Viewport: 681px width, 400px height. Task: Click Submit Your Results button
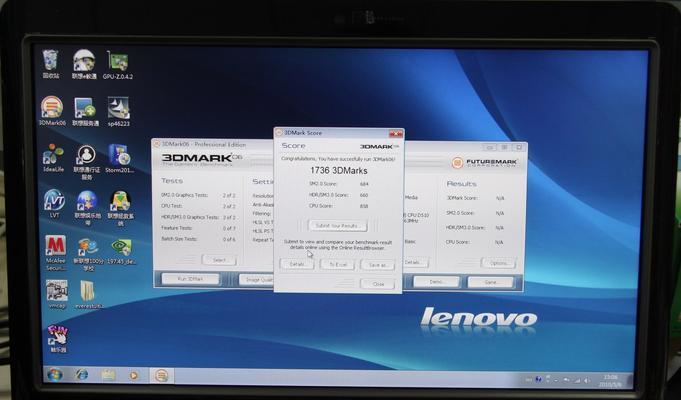(337, 225)
